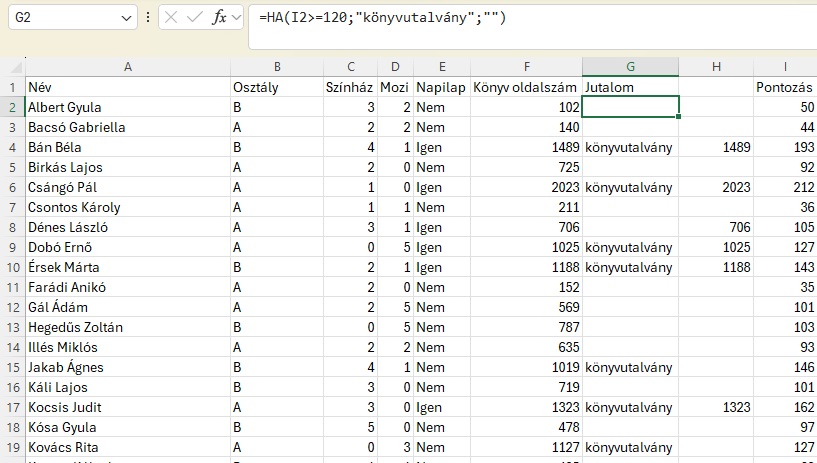Select the cell 'Birkás Lajos'
The image size is (817, 463).
[128, 167]
